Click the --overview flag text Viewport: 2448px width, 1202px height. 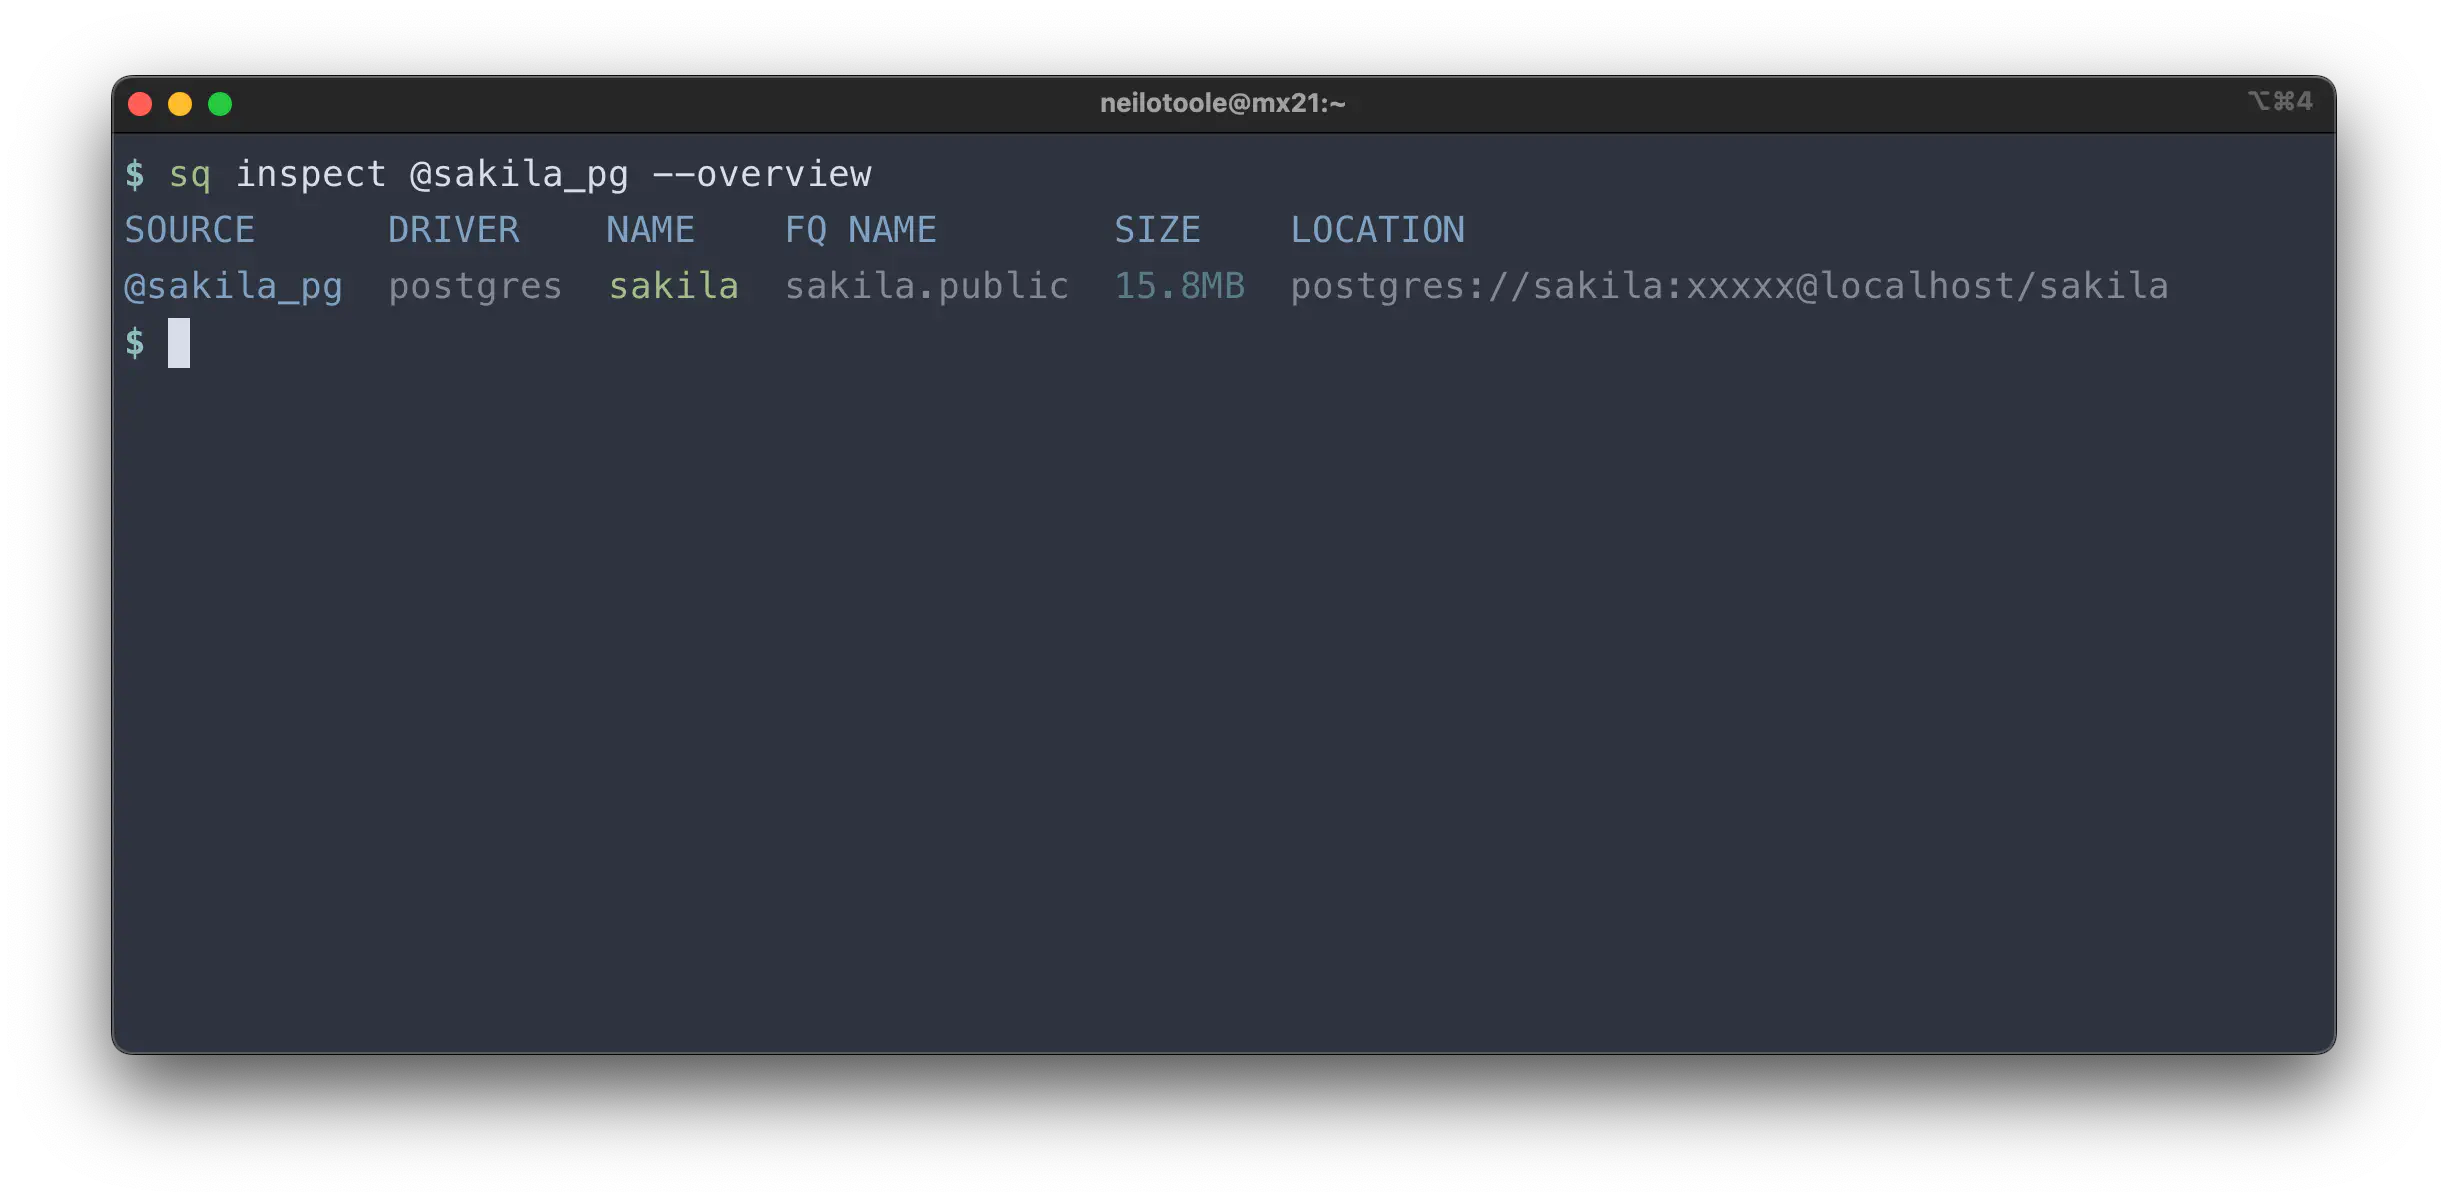(x=761, y=174)
